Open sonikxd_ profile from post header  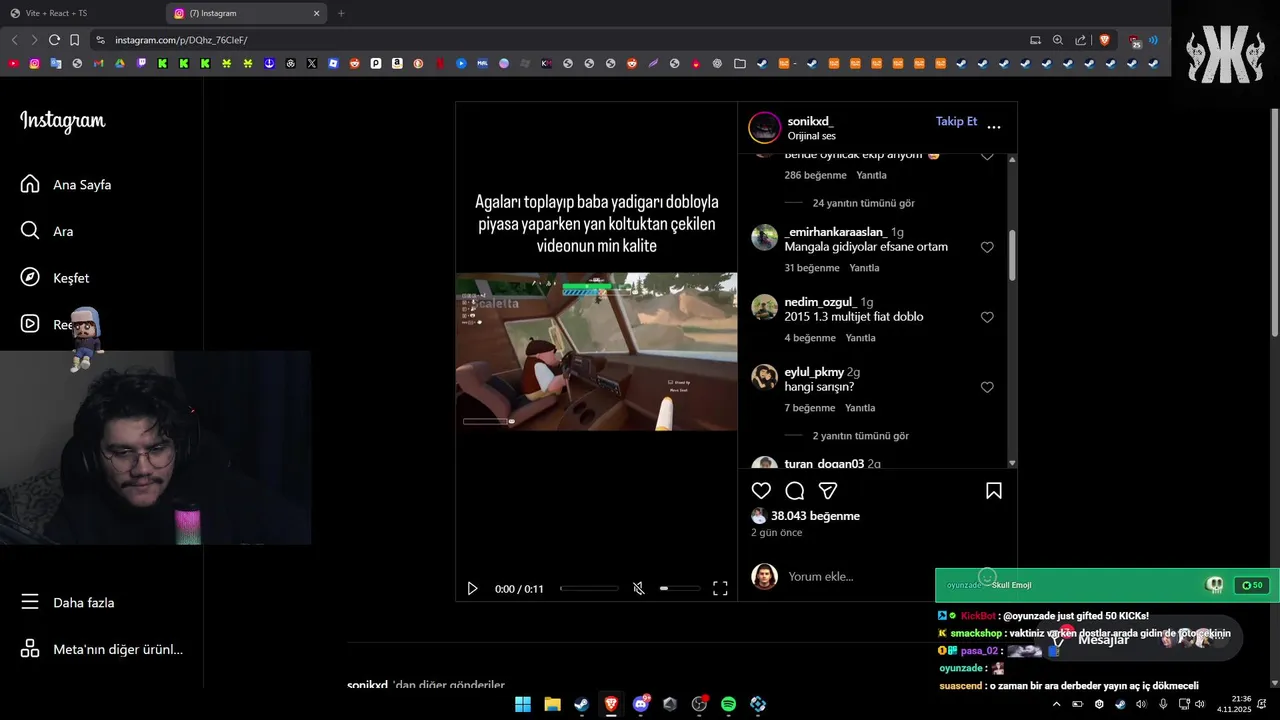tap(810, 121)
